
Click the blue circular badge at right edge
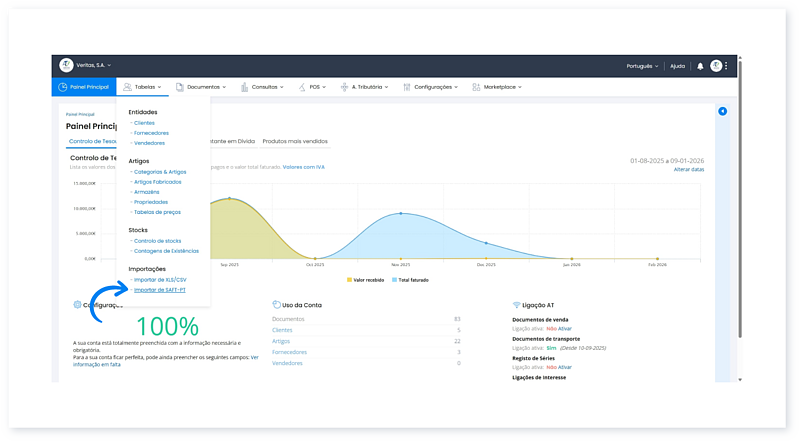(x=722, y=111)
